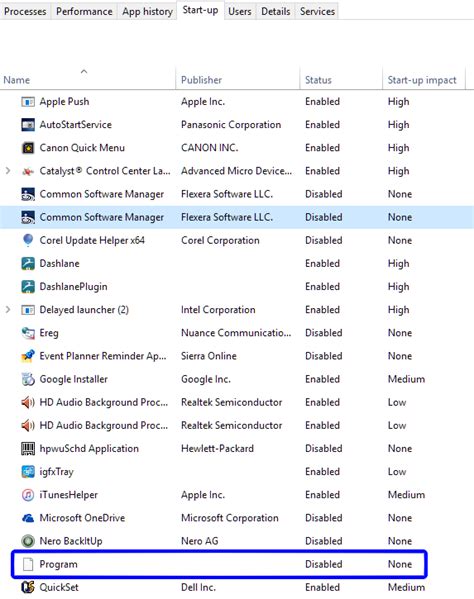Open the Performance tab
474x599 pixels.
pyautogui.click(x=84, y=11)
